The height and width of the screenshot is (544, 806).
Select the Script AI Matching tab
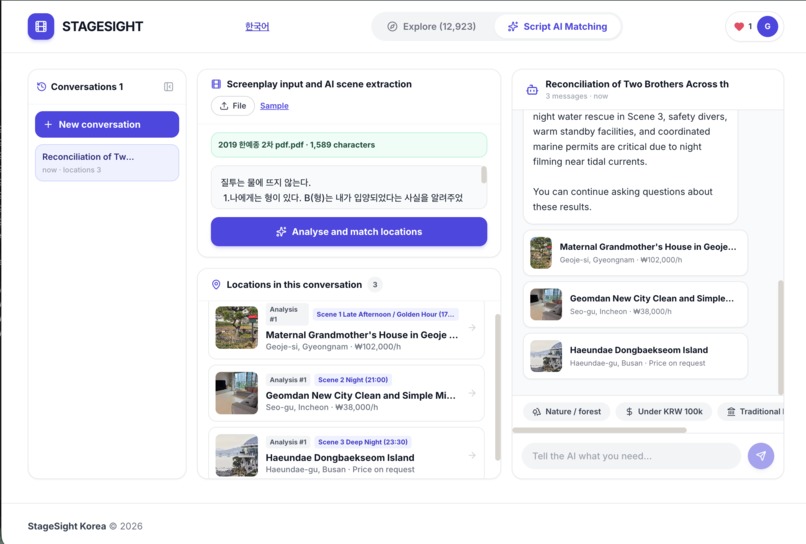557,26
